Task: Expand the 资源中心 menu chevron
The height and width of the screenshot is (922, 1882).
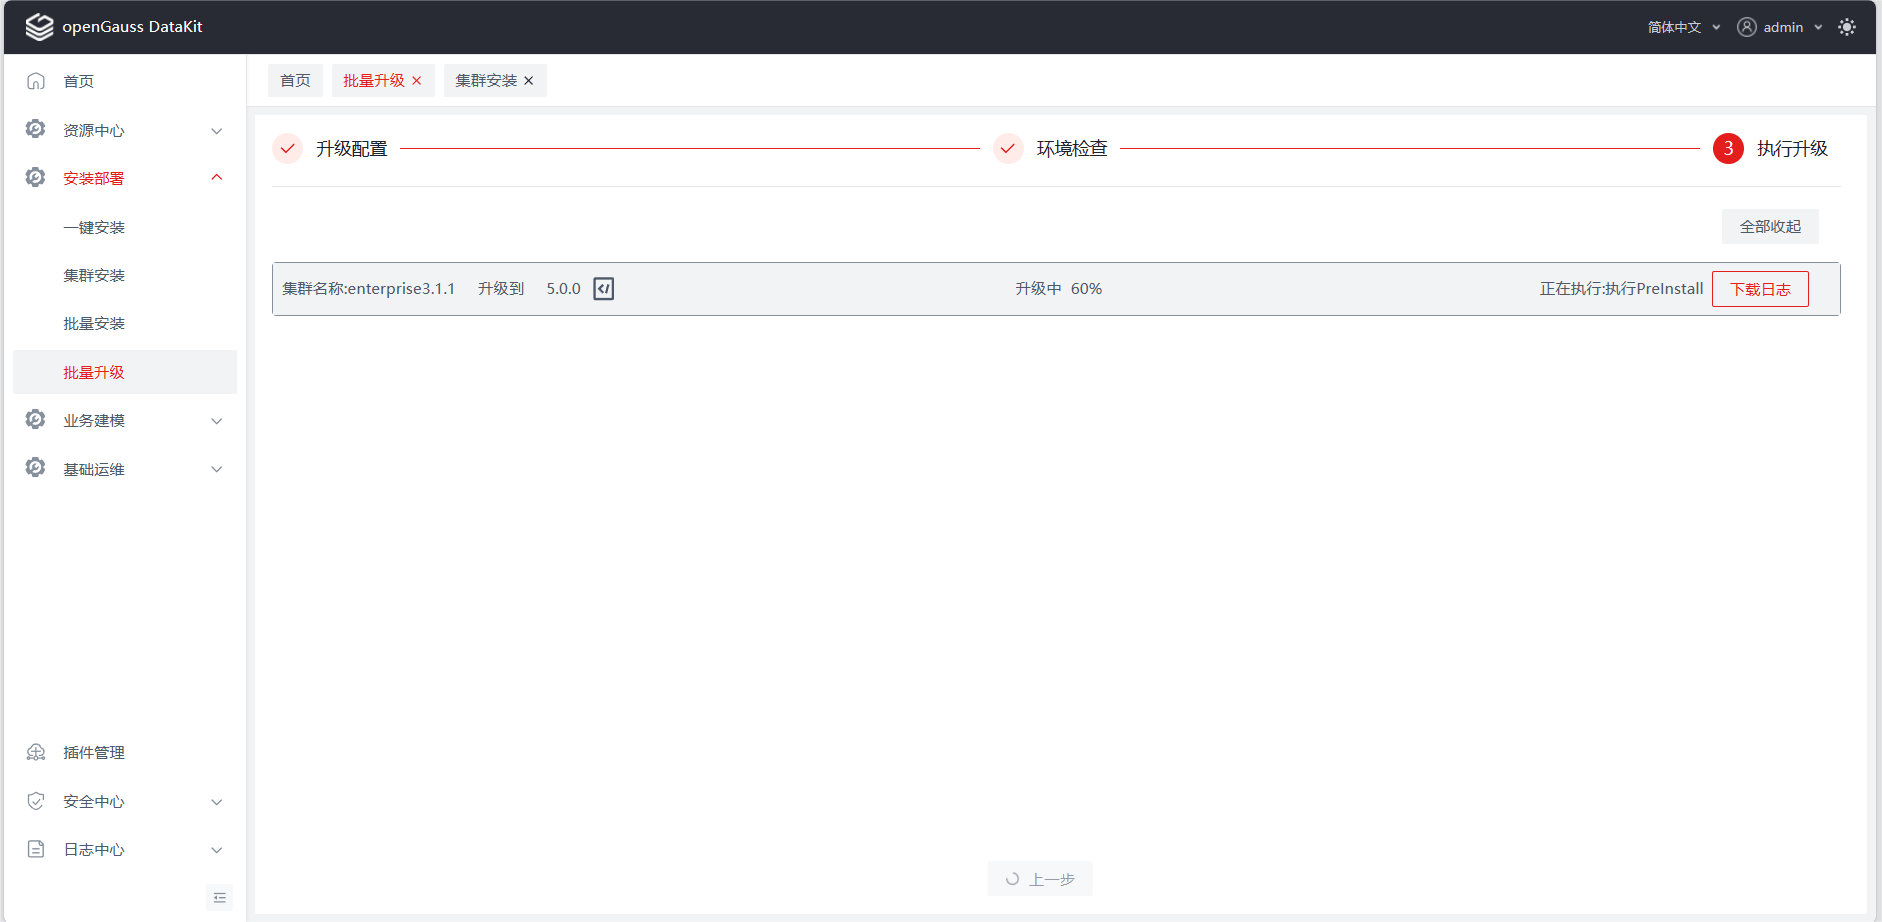Action: tap(217, 131)
